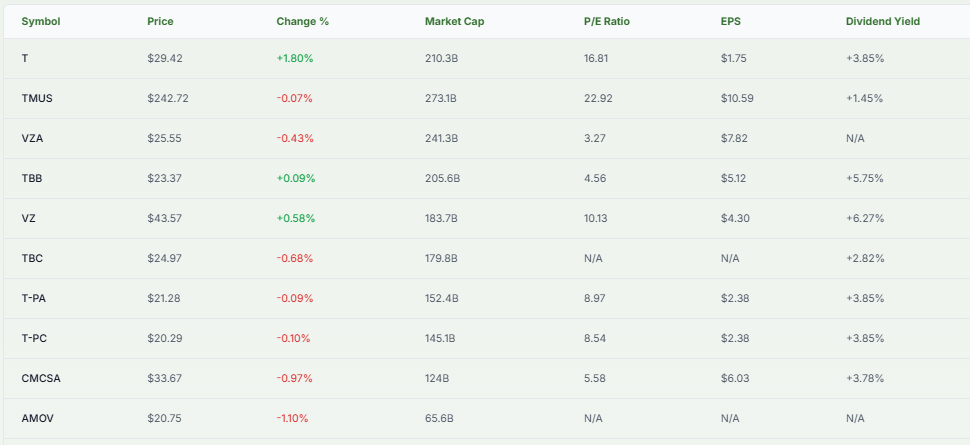970x445 pixels.
Task: Click the -0.97% change value
Action: tap(294, 378)
